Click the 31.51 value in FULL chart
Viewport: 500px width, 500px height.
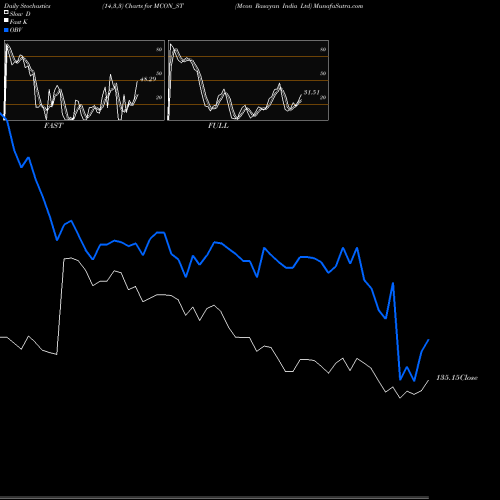(312, 92)
